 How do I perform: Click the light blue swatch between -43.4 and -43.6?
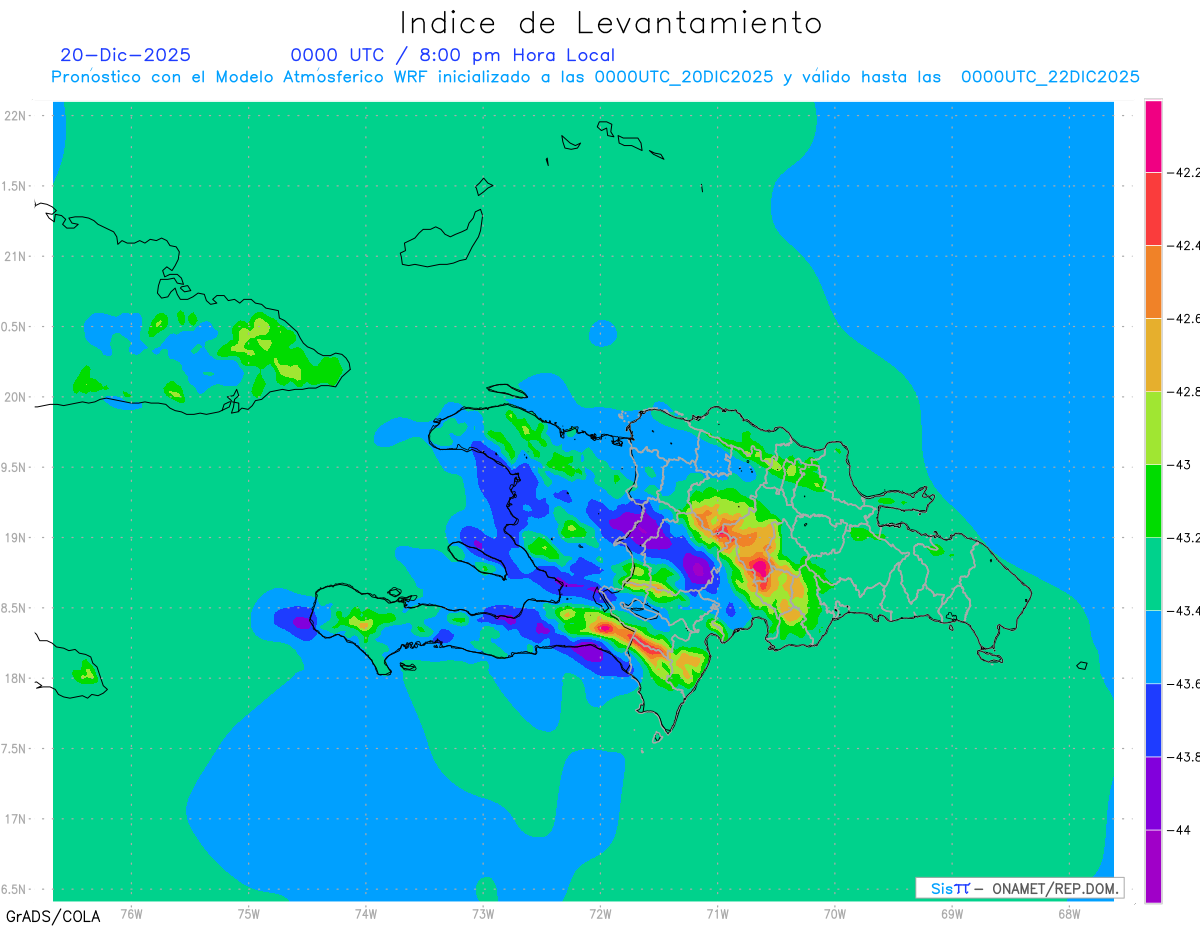point(1153,646)
